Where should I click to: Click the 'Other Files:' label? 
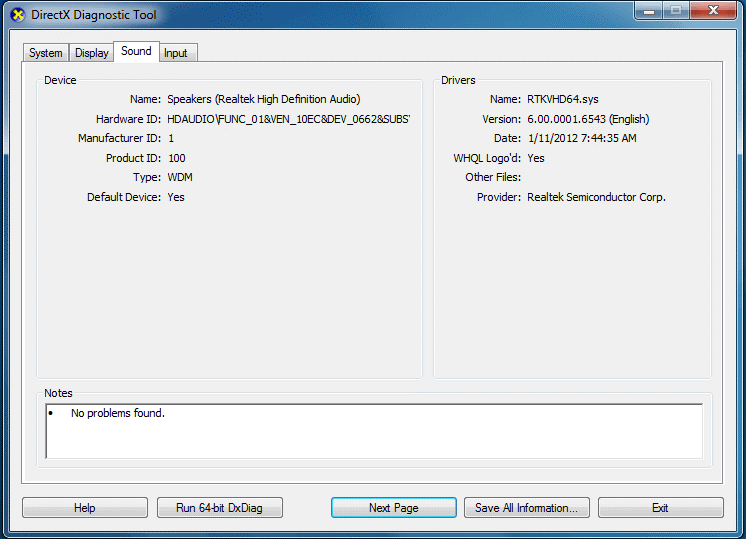(493, 177)
